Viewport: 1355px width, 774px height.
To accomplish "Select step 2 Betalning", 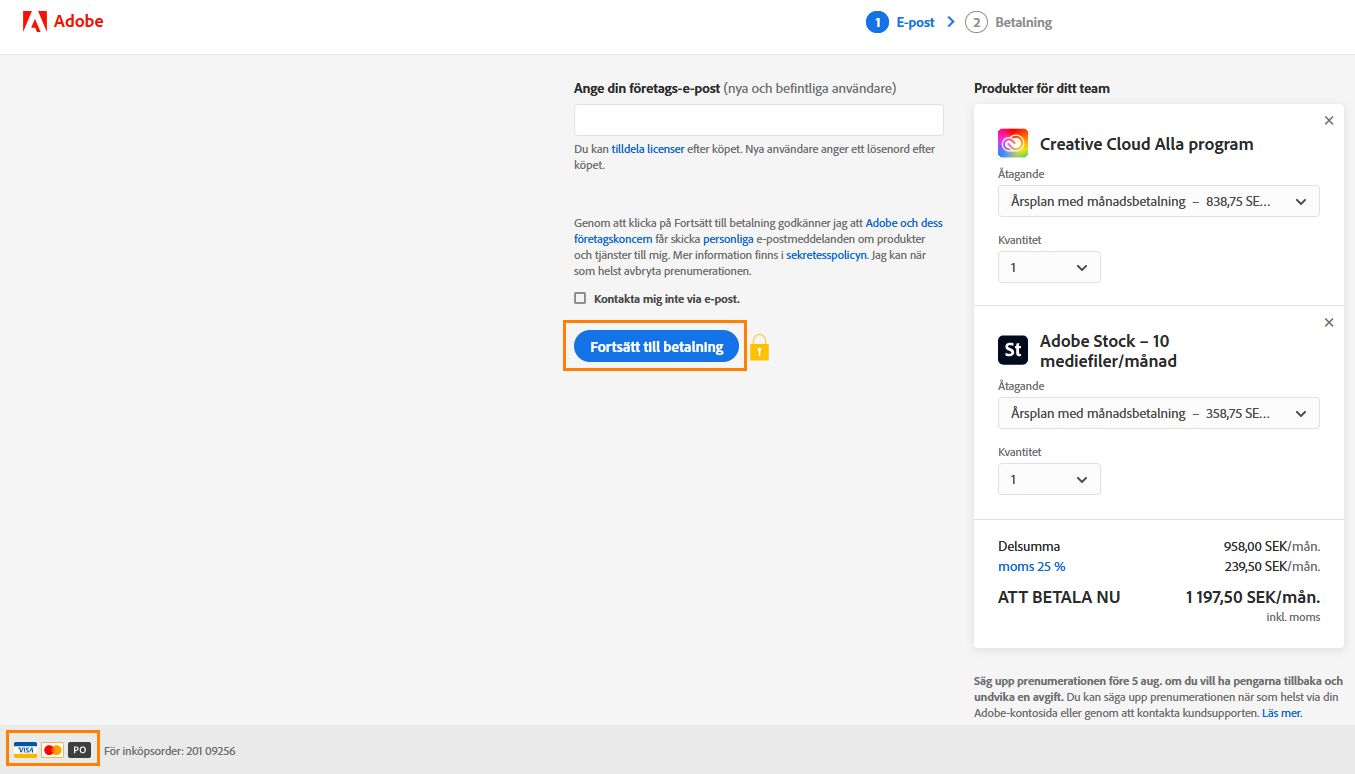I will [x=1009, y=22].
